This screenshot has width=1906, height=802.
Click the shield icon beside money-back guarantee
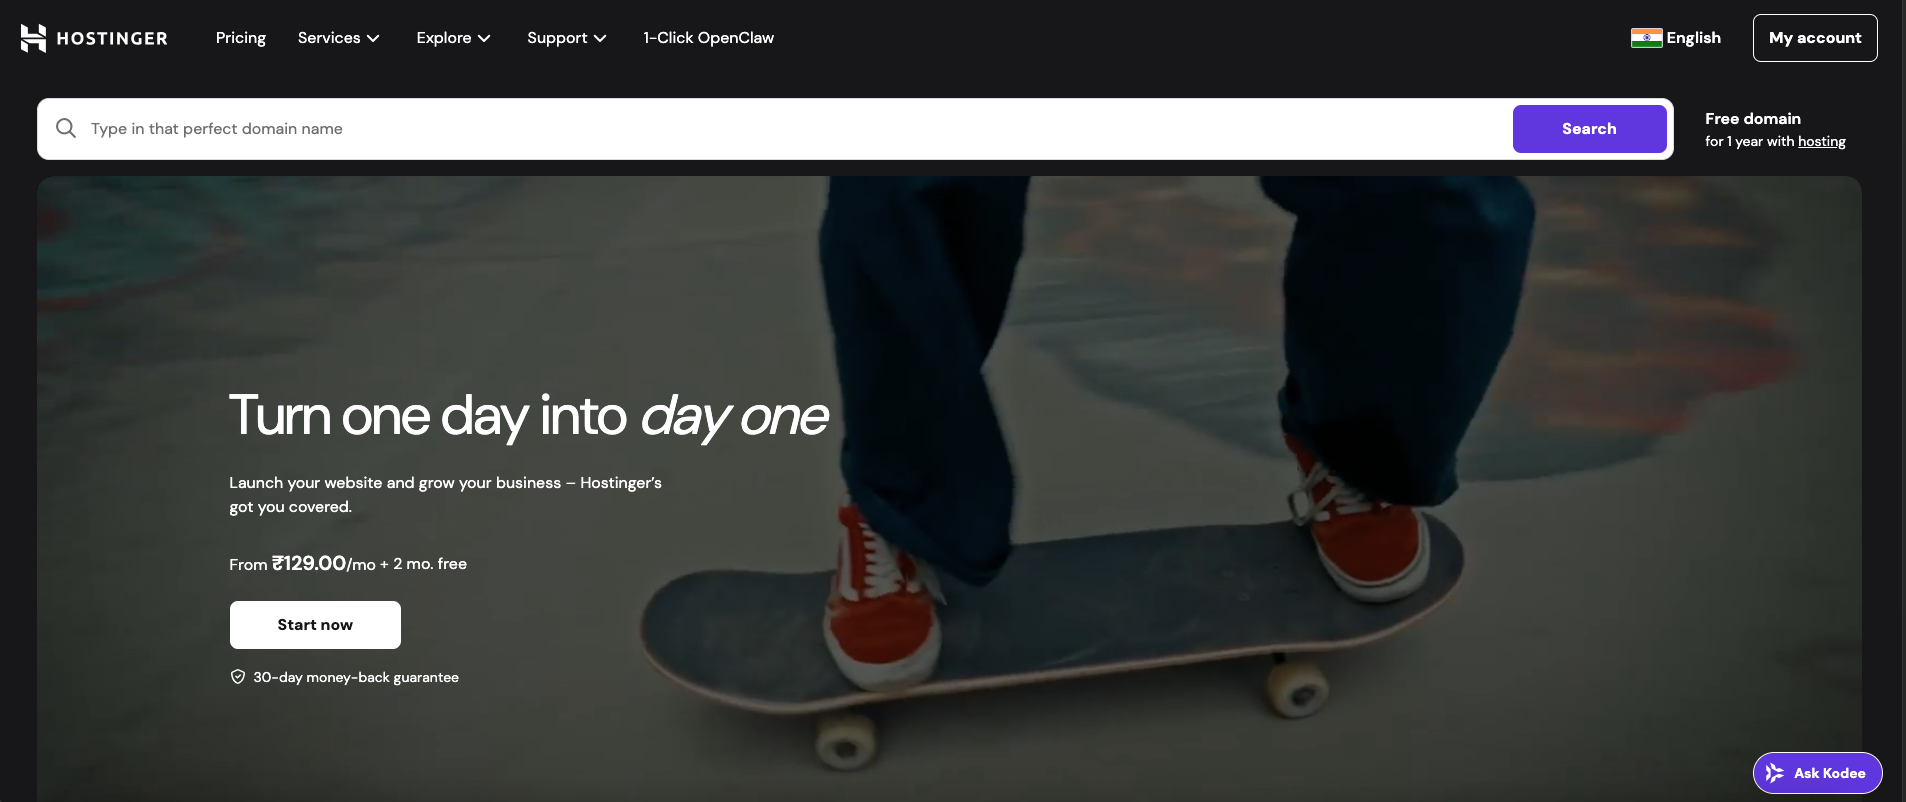(238, 677)
